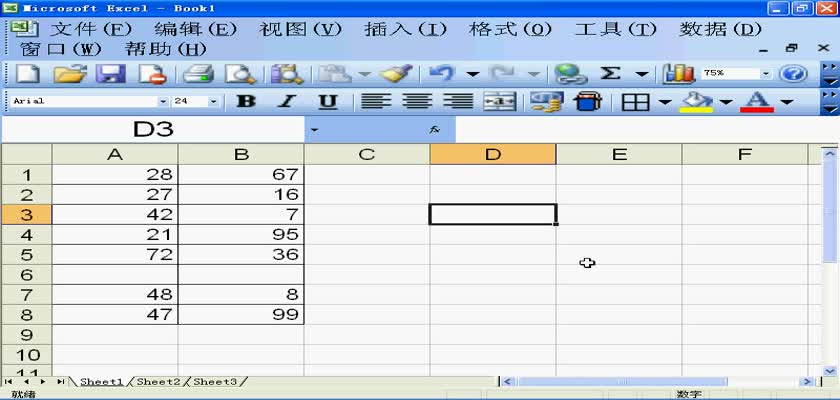This screenshot has height=400, width=840.
Task: Click the Print Preview icon
Action: click(240, 73)
